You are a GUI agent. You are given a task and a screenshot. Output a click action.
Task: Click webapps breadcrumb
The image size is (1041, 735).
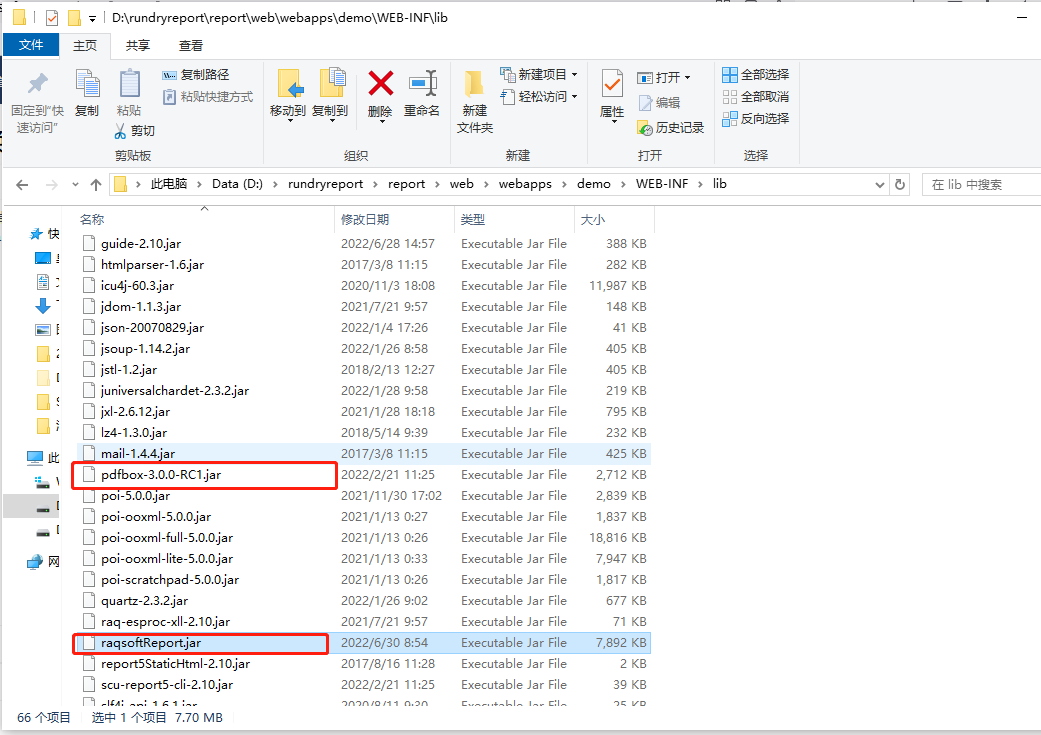525,184
